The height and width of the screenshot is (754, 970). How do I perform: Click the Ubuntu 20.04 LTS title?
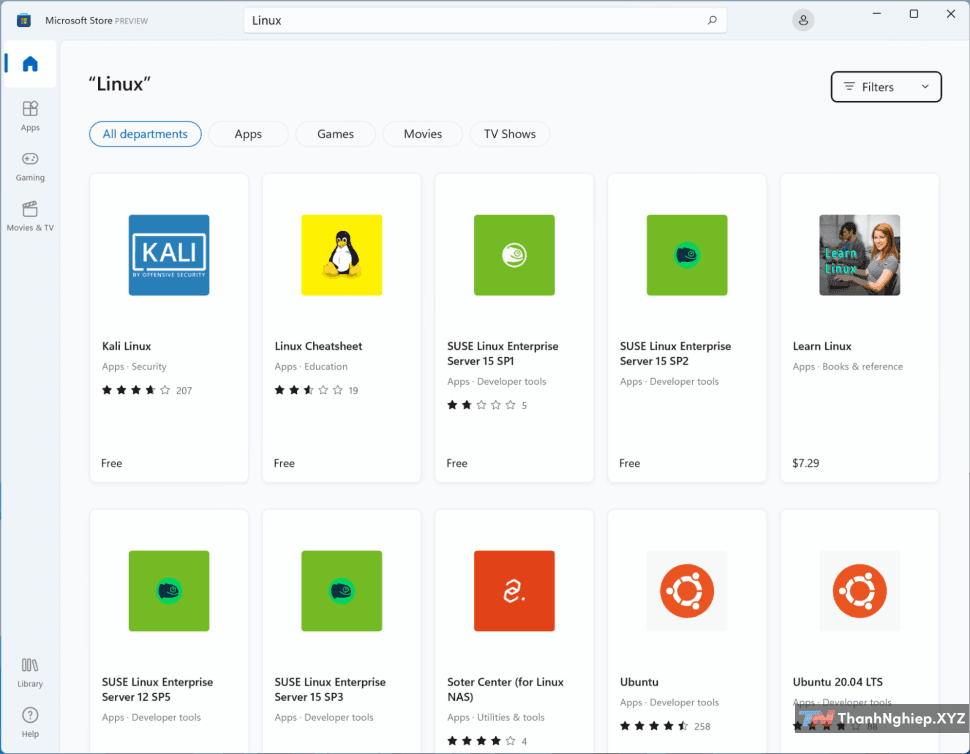pyautogui.click(x=837, y=682)
